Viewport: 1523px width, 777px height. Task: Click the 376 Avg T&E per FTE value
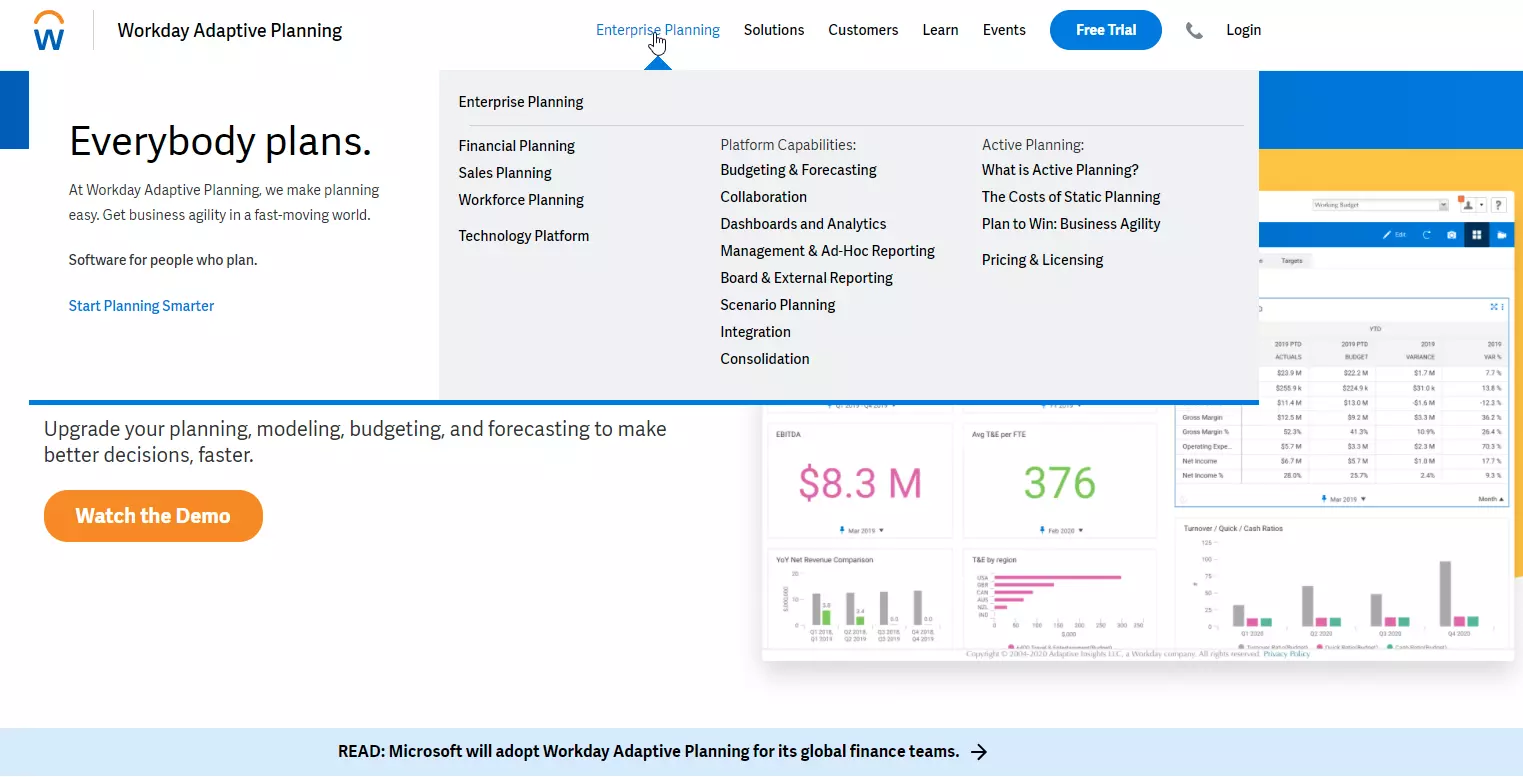(1060, 484)
